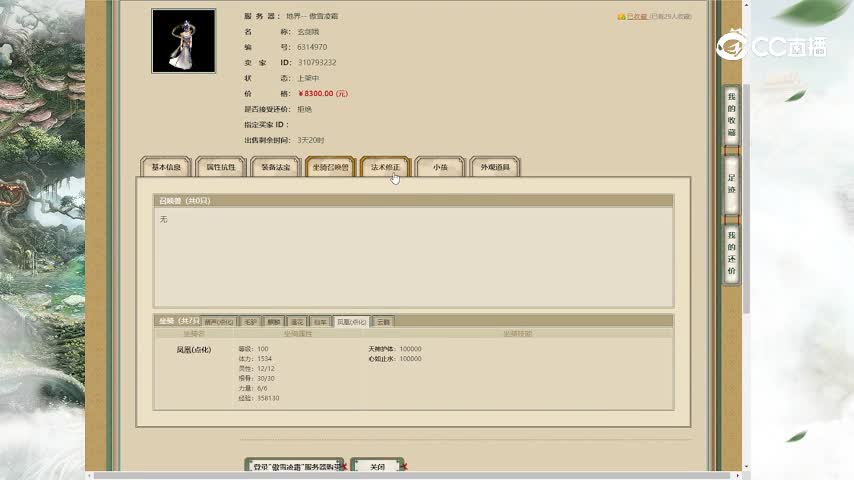This screenshot has height=480, width=854.
Task: View the 外观道具 tab
Action: pyautogui.click(x=495, y=167)
